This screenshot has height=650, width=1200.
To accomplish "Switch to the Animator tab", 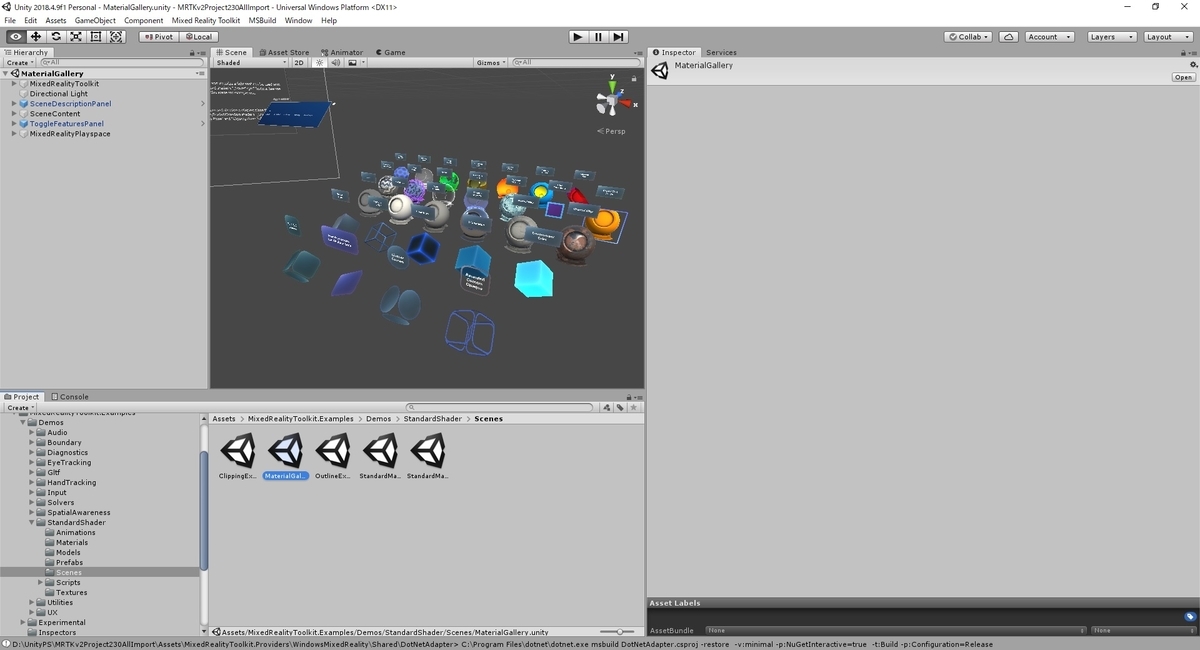I will pos(343,52).
